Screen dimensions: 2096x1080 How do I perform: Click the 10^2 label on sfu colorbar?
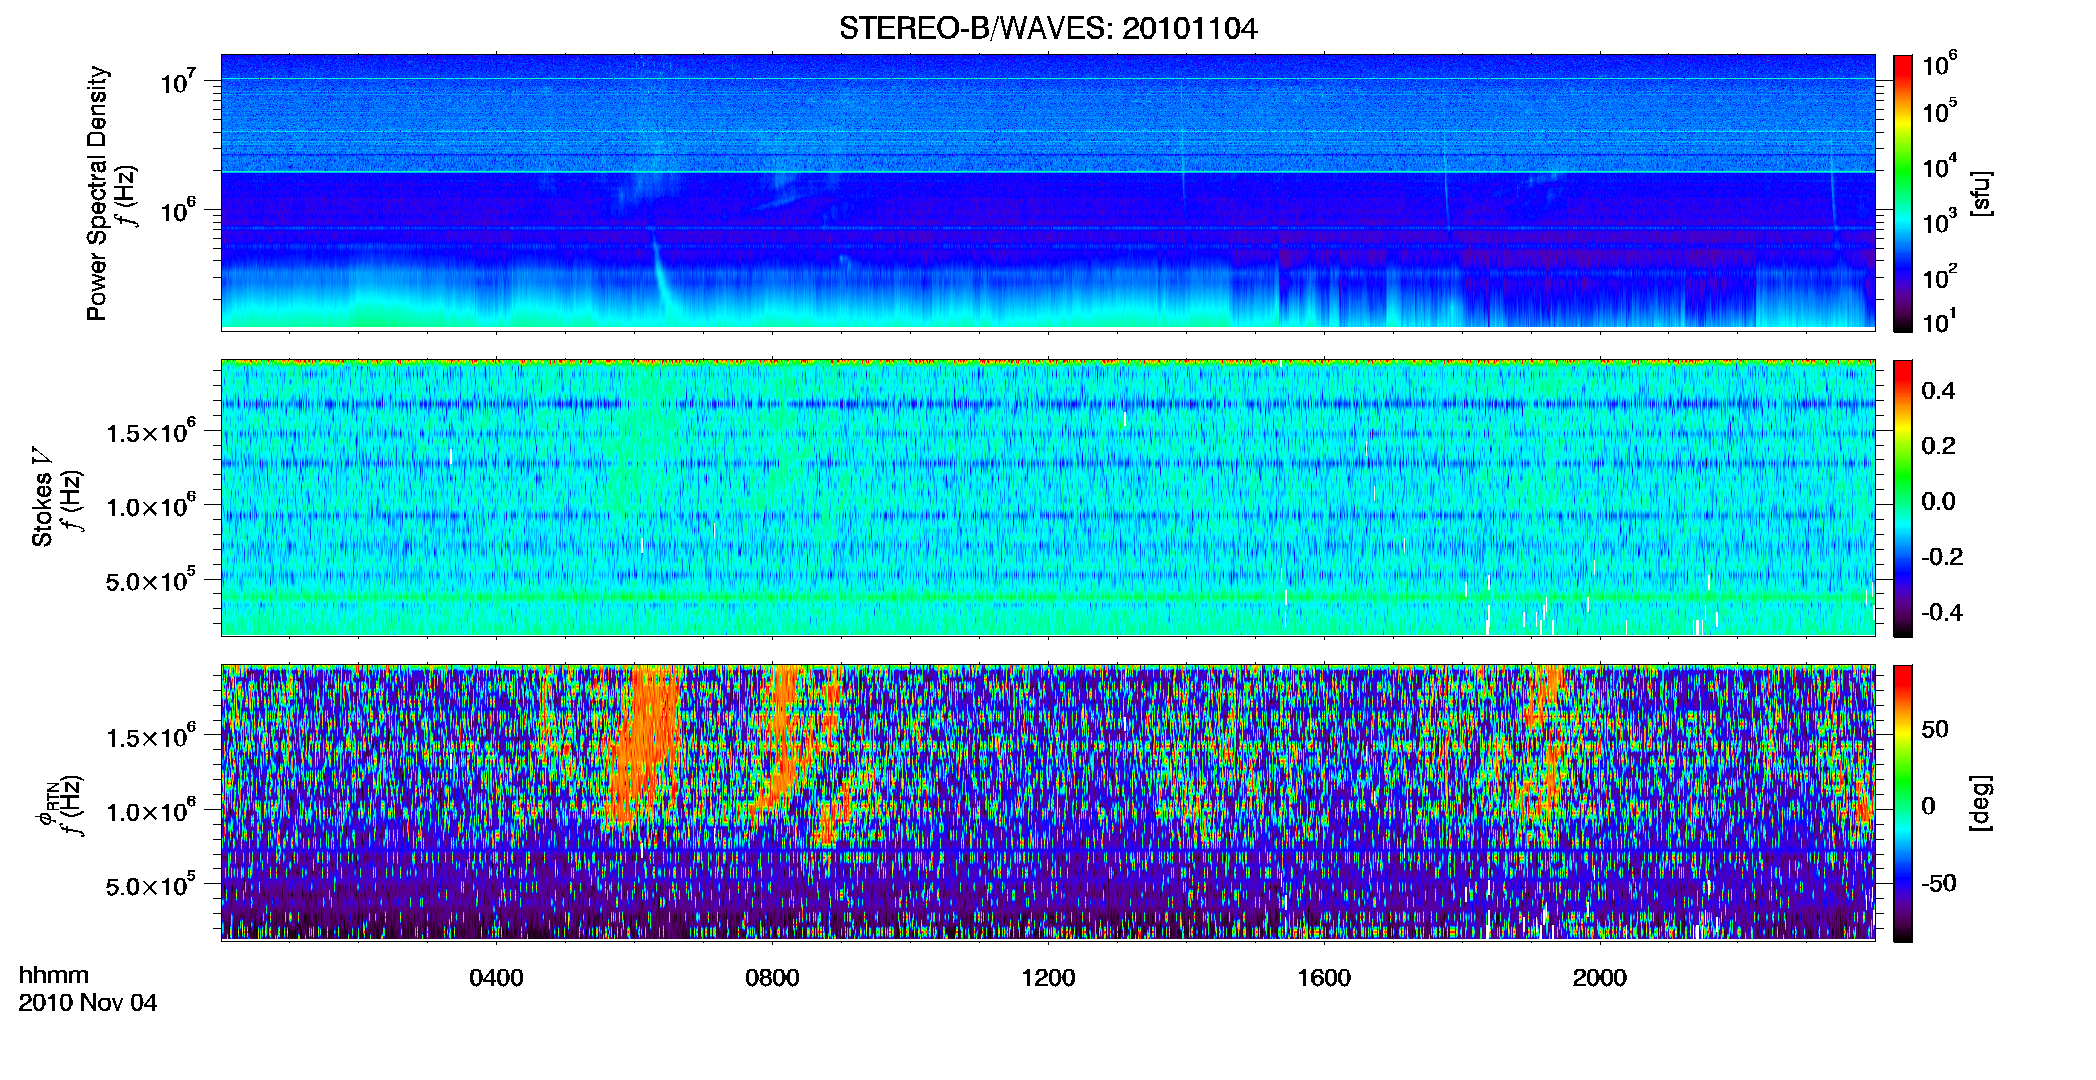1940,277
